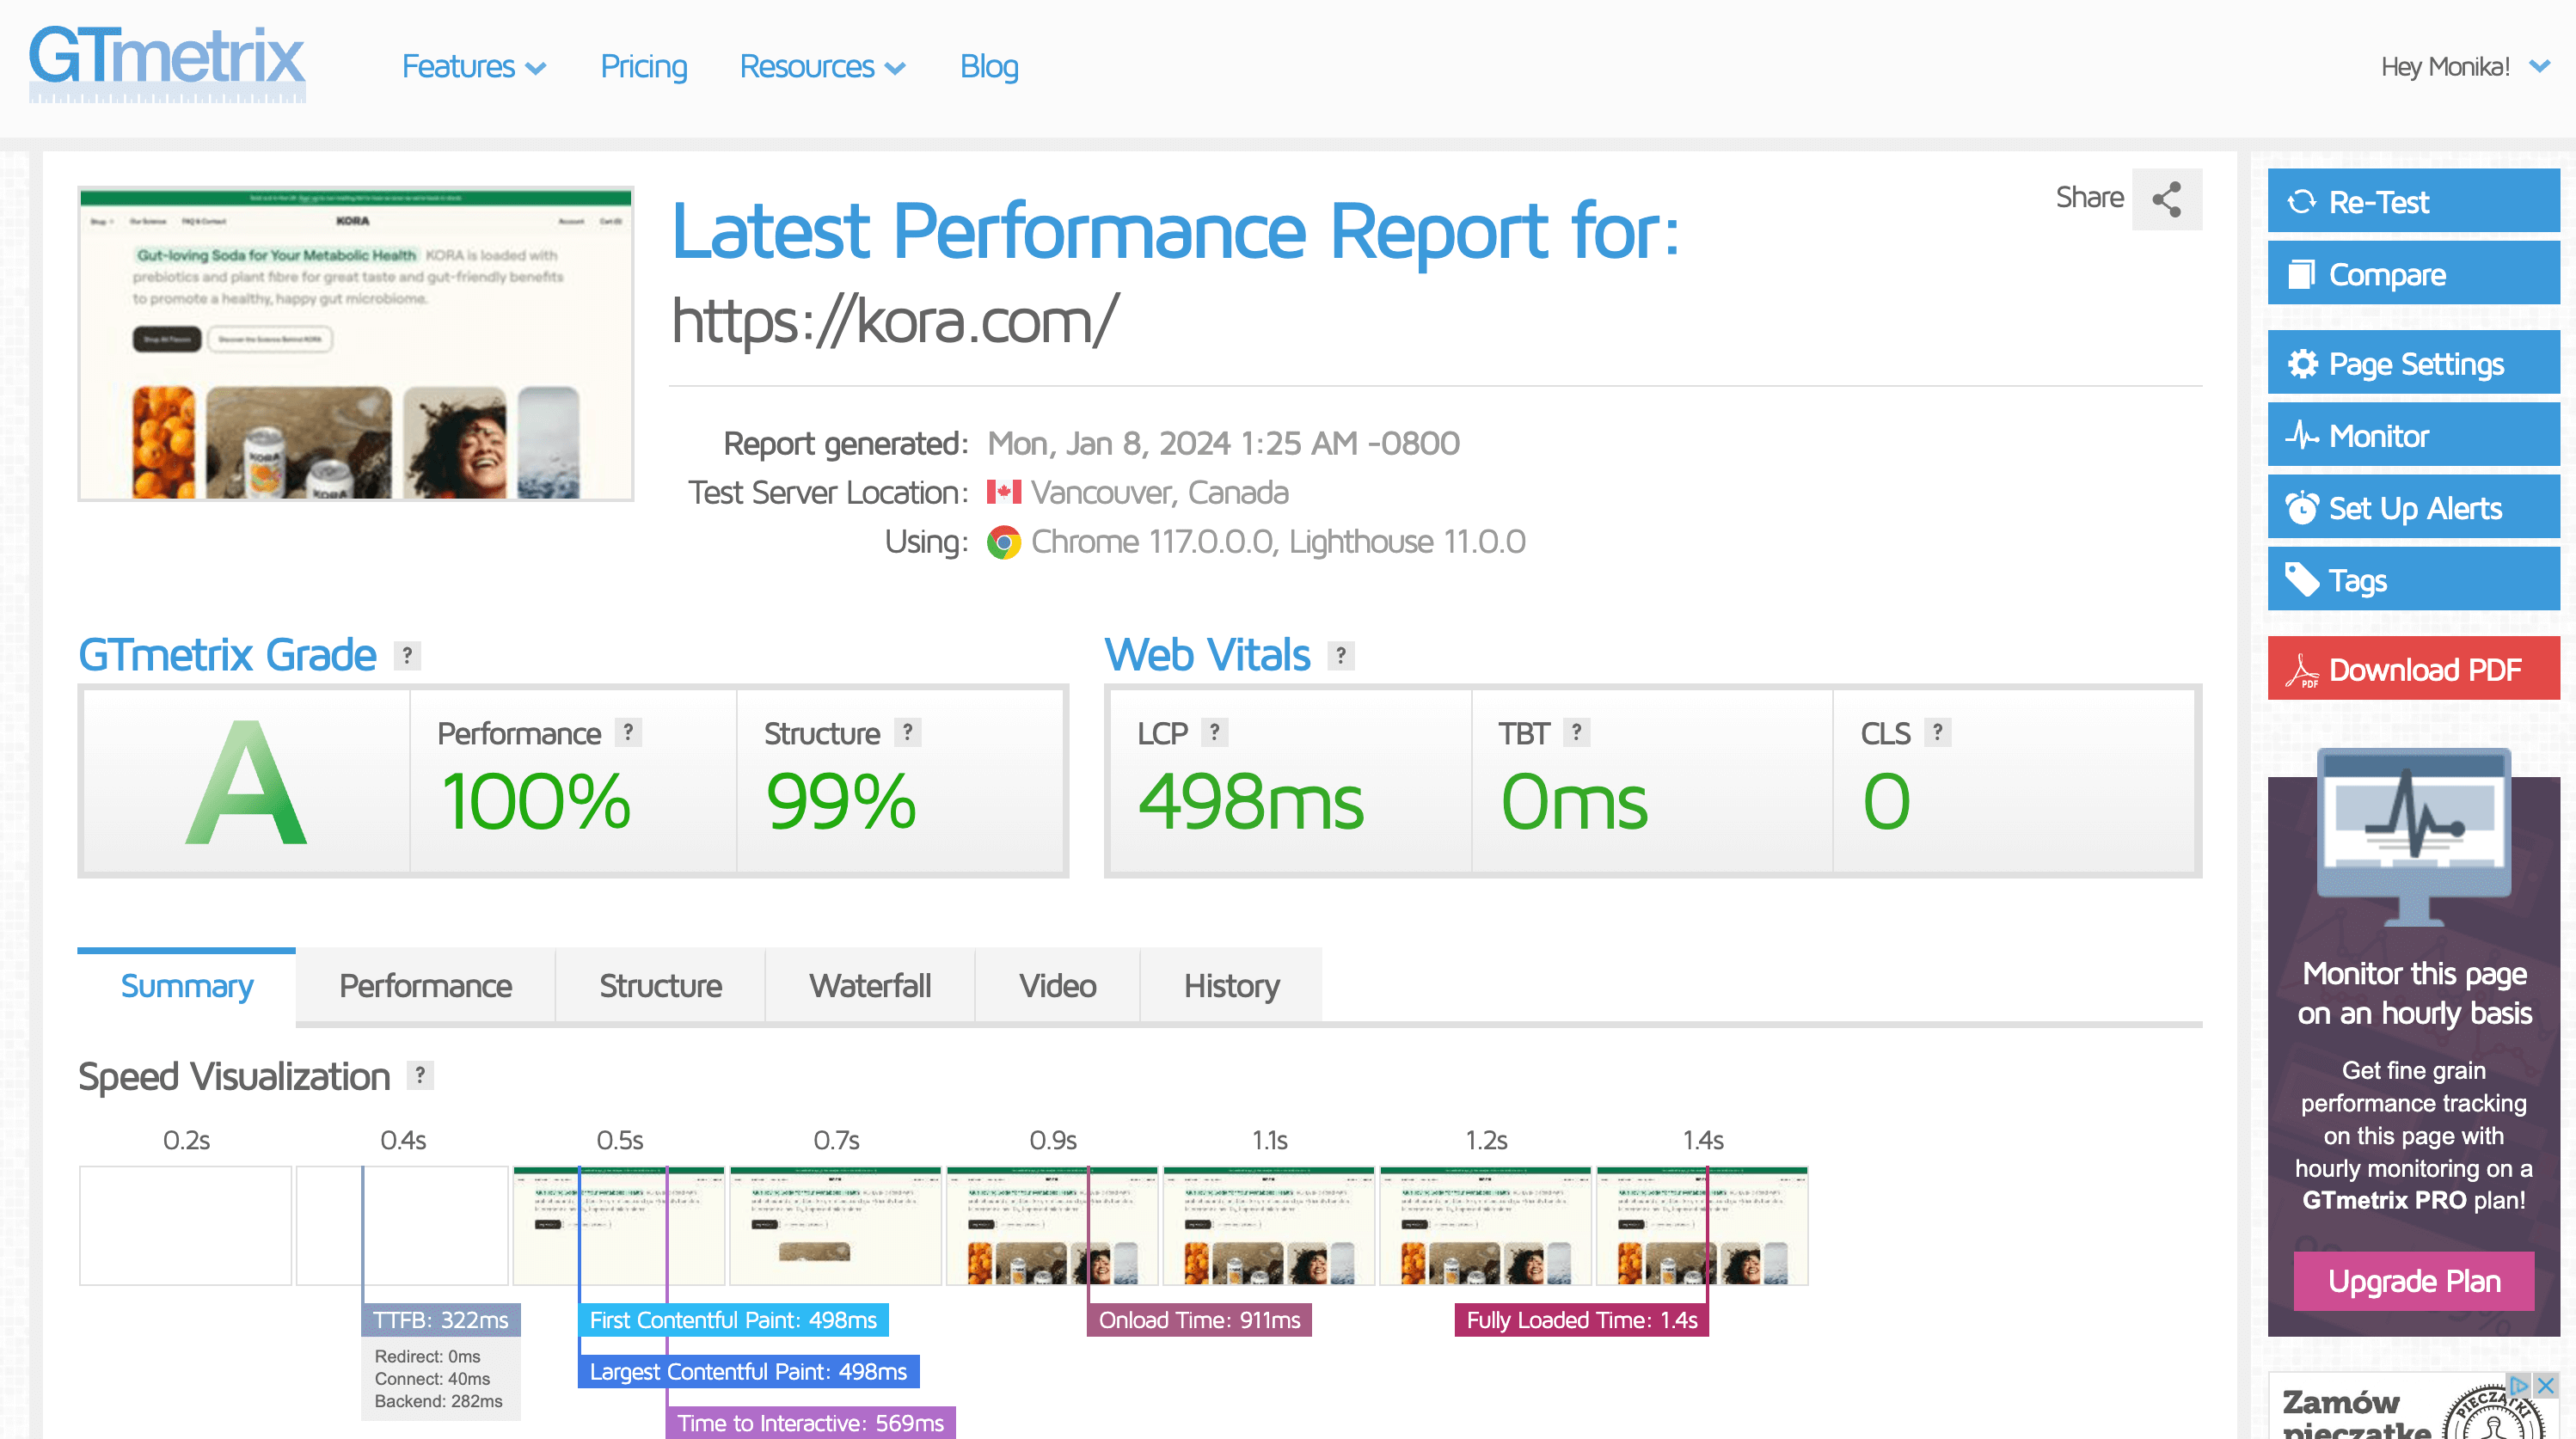
Task: Click the Monitor button
Action: (2413, 435)
